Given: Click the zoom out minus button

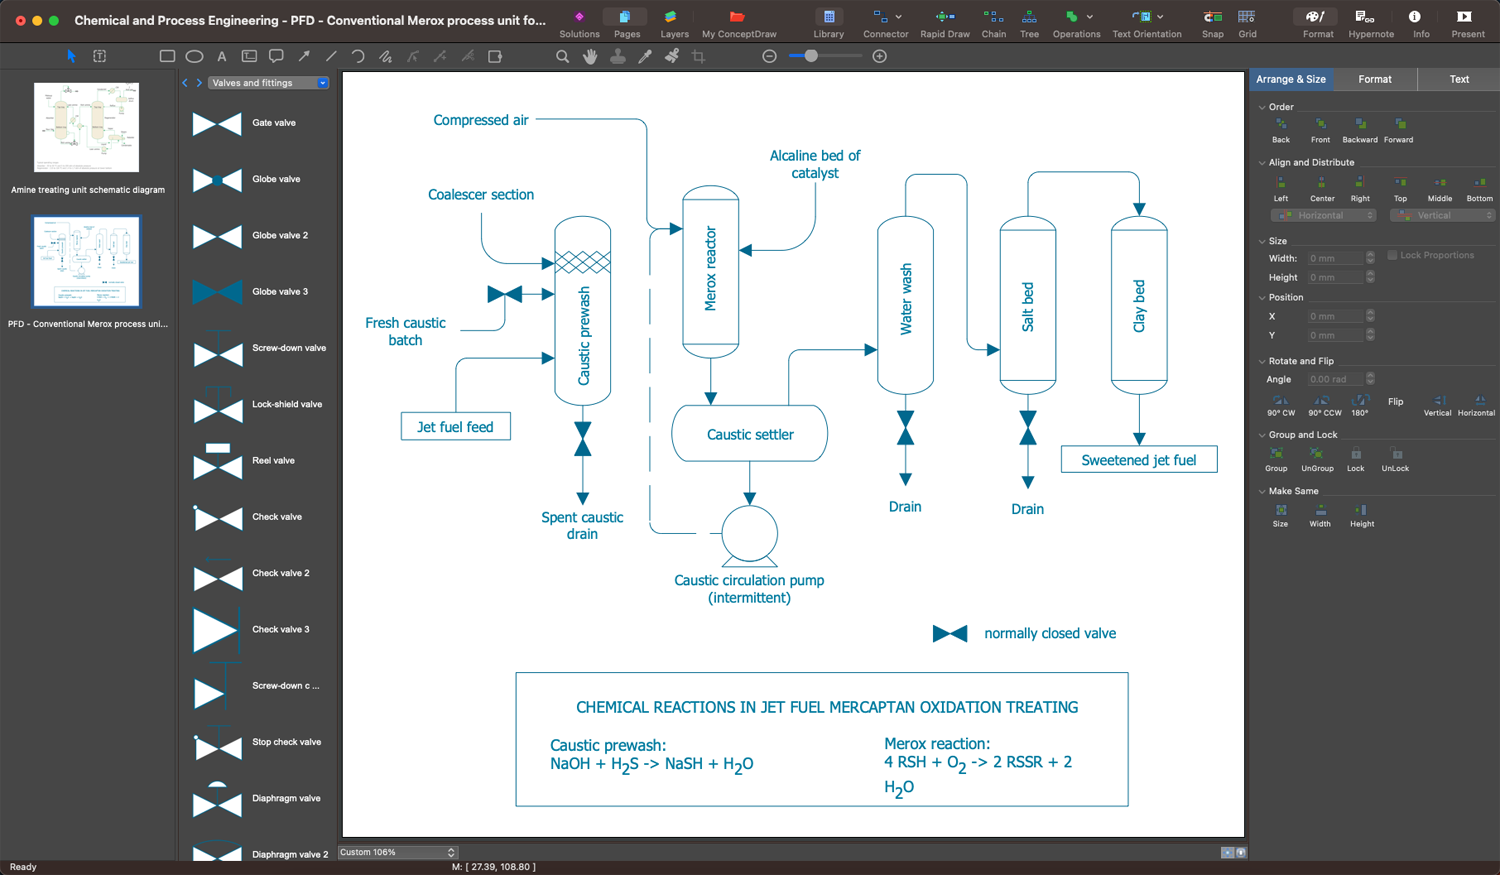Looking at the screenshot, I should coord(769,56).
